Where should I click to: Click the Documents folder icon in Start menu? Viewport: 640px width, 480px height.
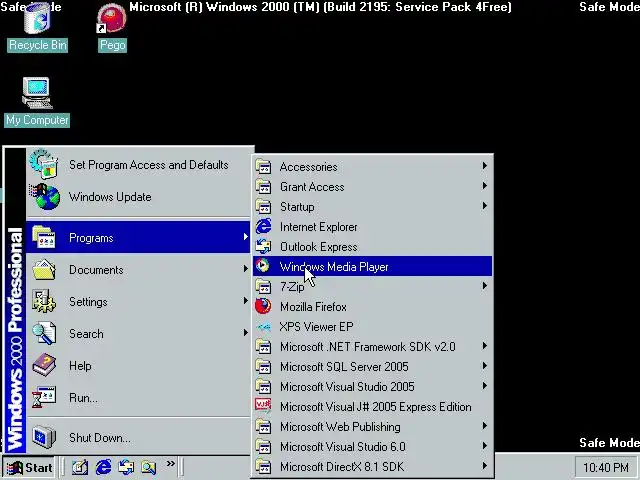pos(44,269)
